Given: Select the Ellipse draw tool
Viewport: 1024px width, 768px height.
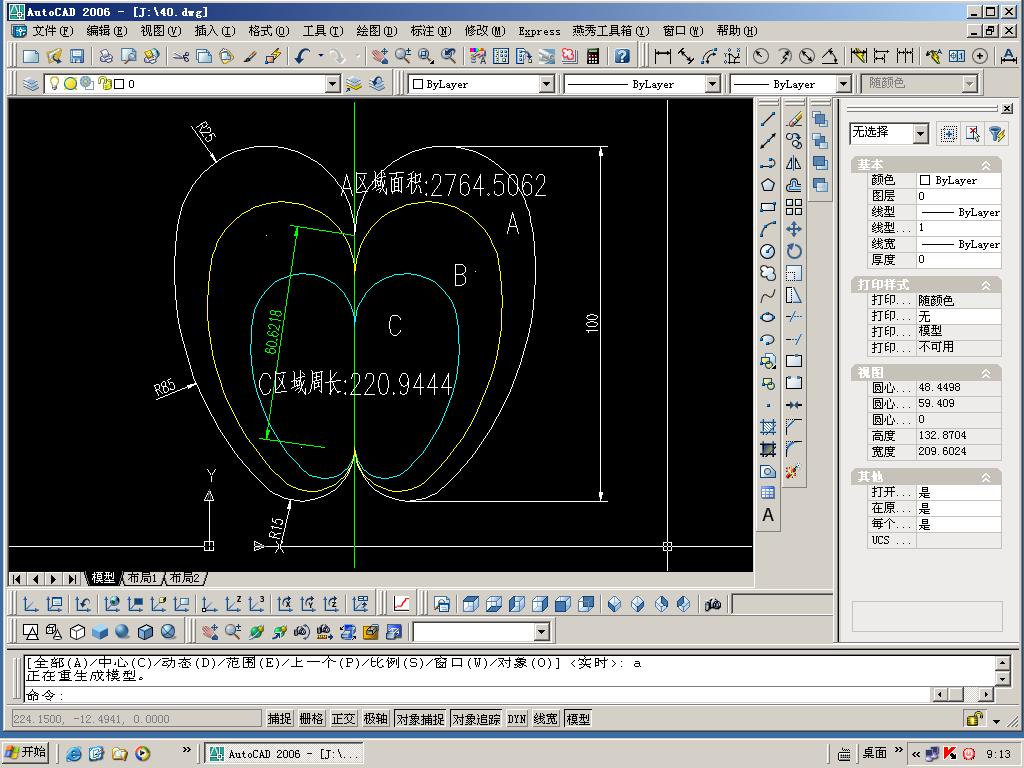Looking at the screenshot, I should [x=768, y=317].
